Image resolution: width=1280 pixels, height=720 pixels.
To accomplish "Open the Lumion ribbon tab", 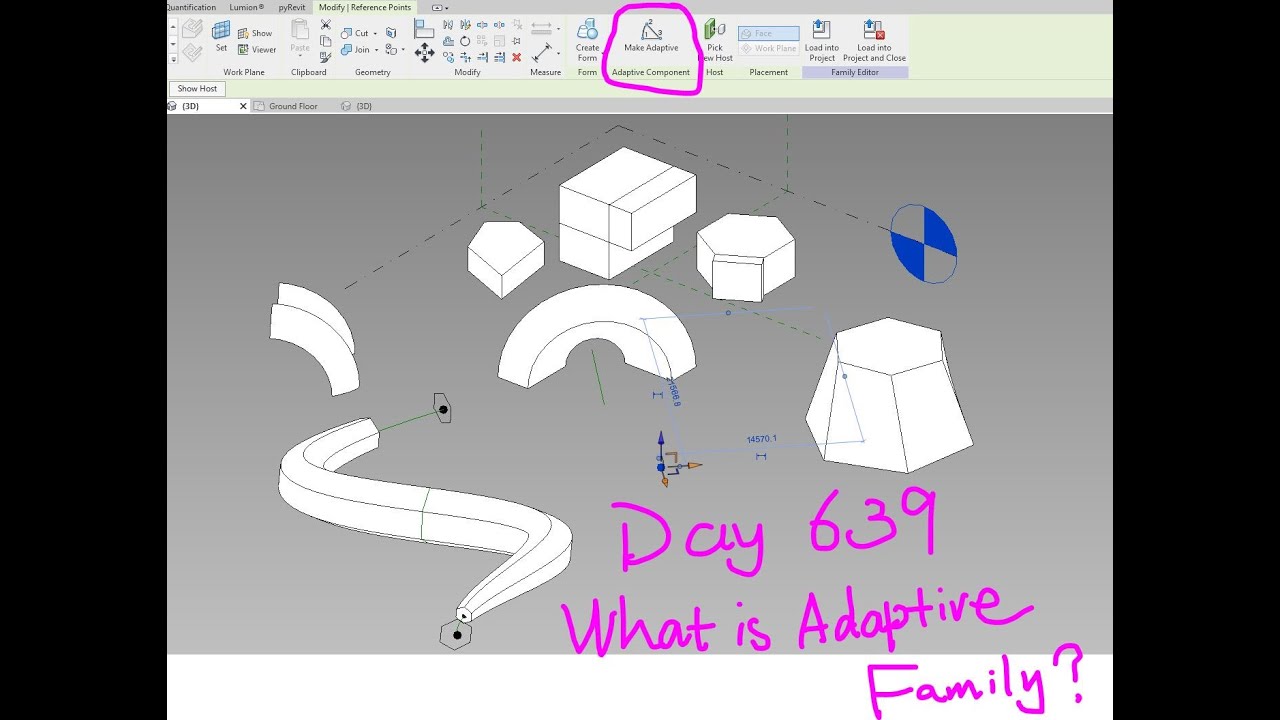I will 247,7.
